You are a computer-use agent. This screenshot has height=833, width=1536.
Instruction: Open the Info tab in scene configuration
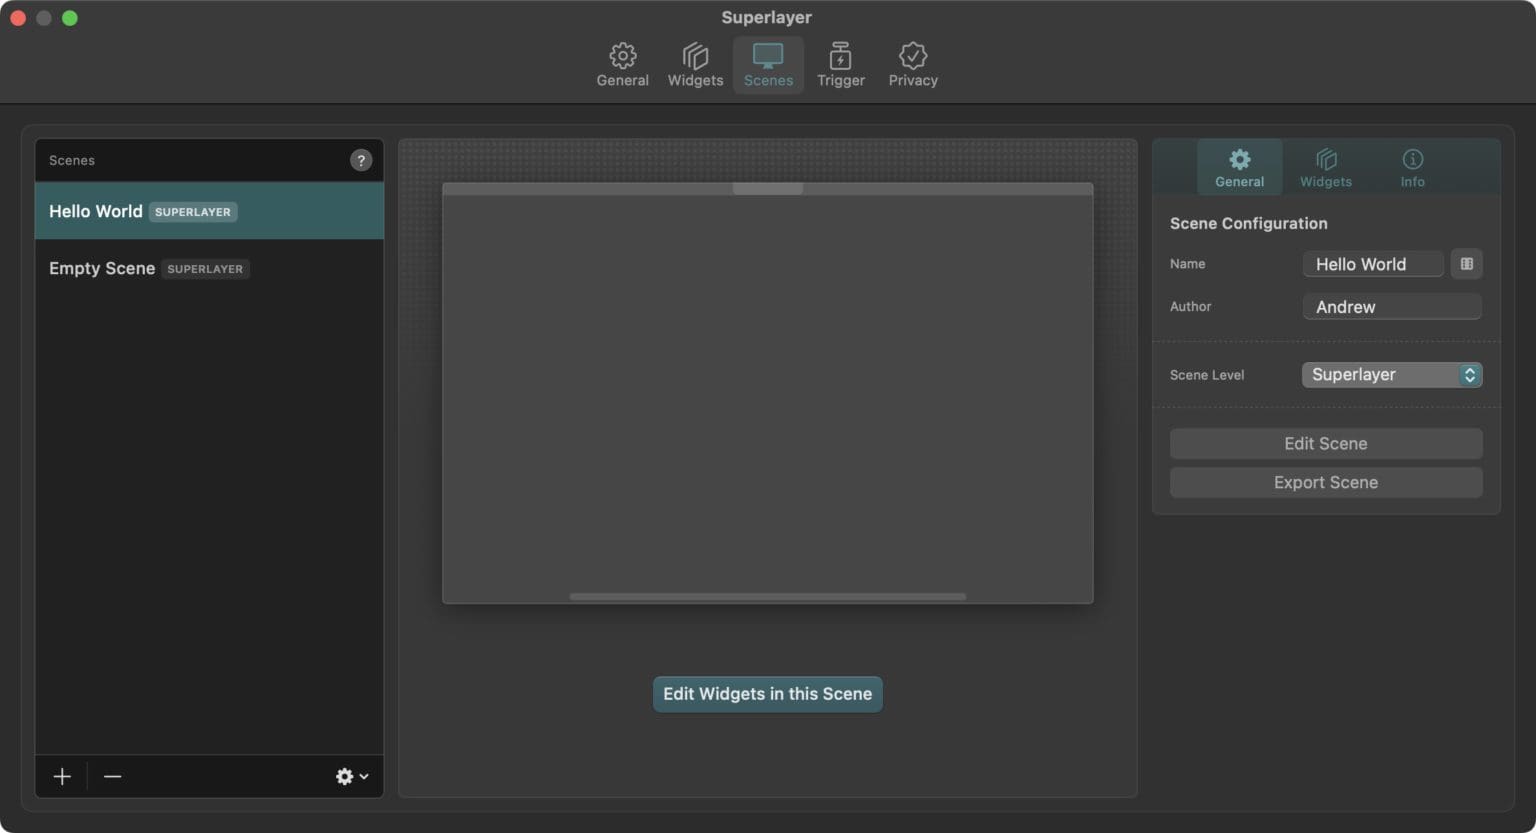pyautogui.click(x=1412, y=166)
